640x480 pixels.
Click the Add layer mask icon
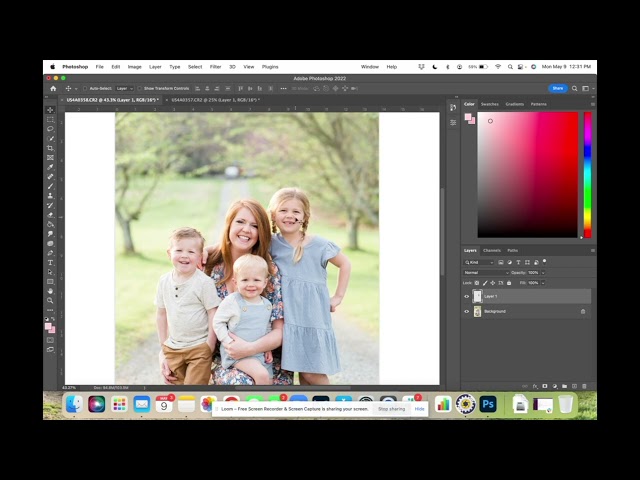544,386
